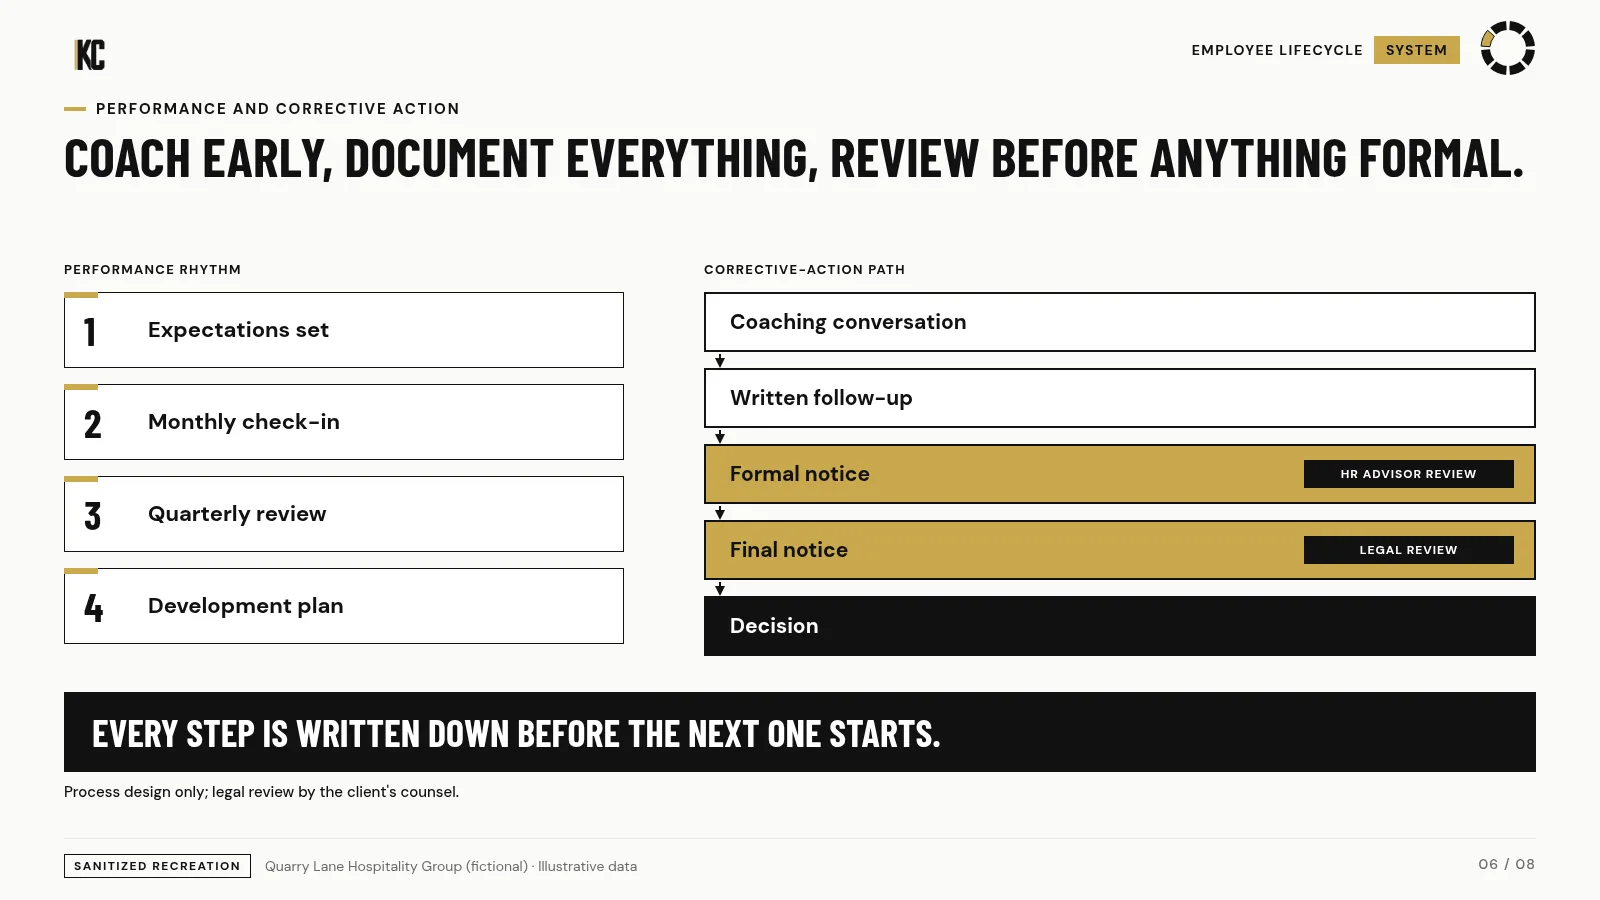Viewport: 1600px width, 900px height.
Task: Click the Development plan card
Action: coord(344,606)
